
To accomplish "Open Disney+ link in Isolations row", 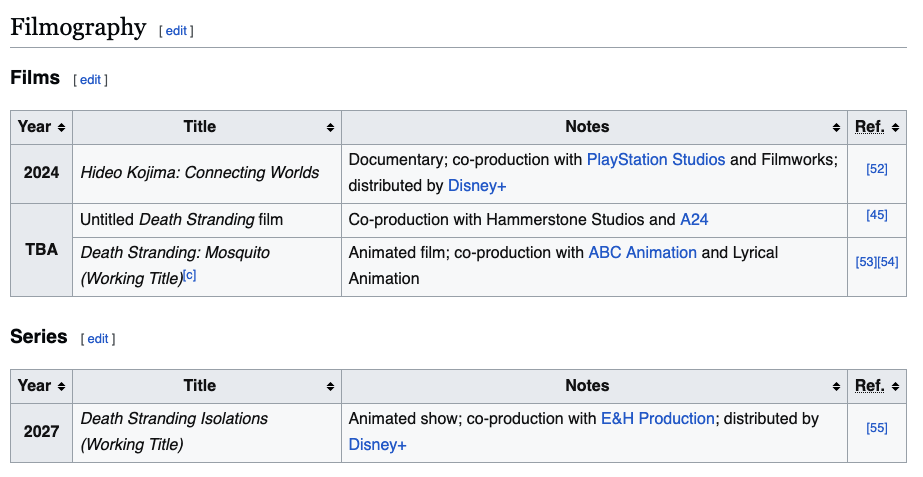I will tap(377, 445).
